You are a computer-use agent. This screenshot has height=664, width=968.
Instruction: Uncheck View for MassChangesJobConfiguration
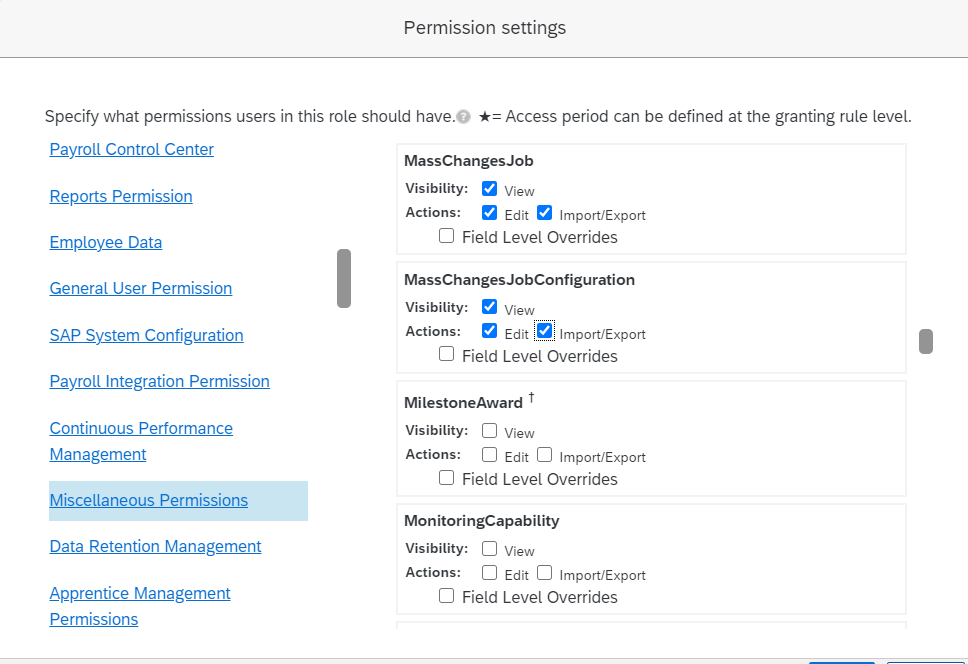point(490,307)
